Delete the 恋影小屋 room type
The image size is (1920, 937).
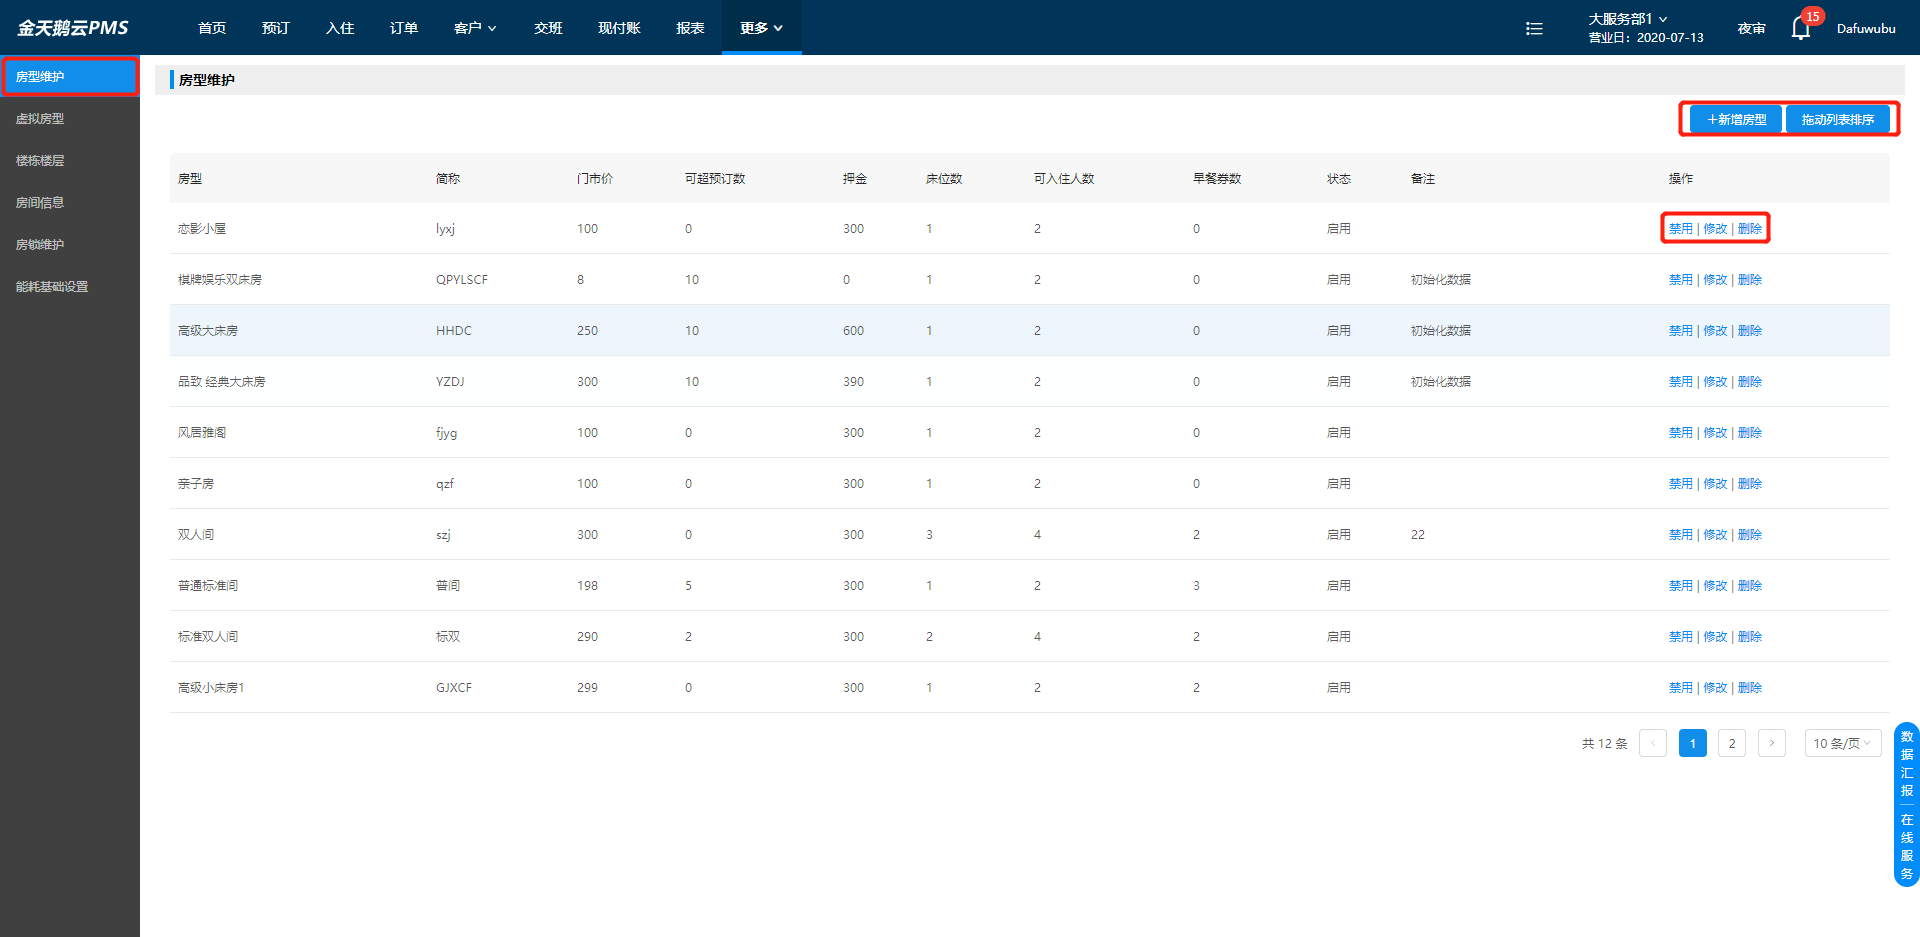tap(1750, 229)
